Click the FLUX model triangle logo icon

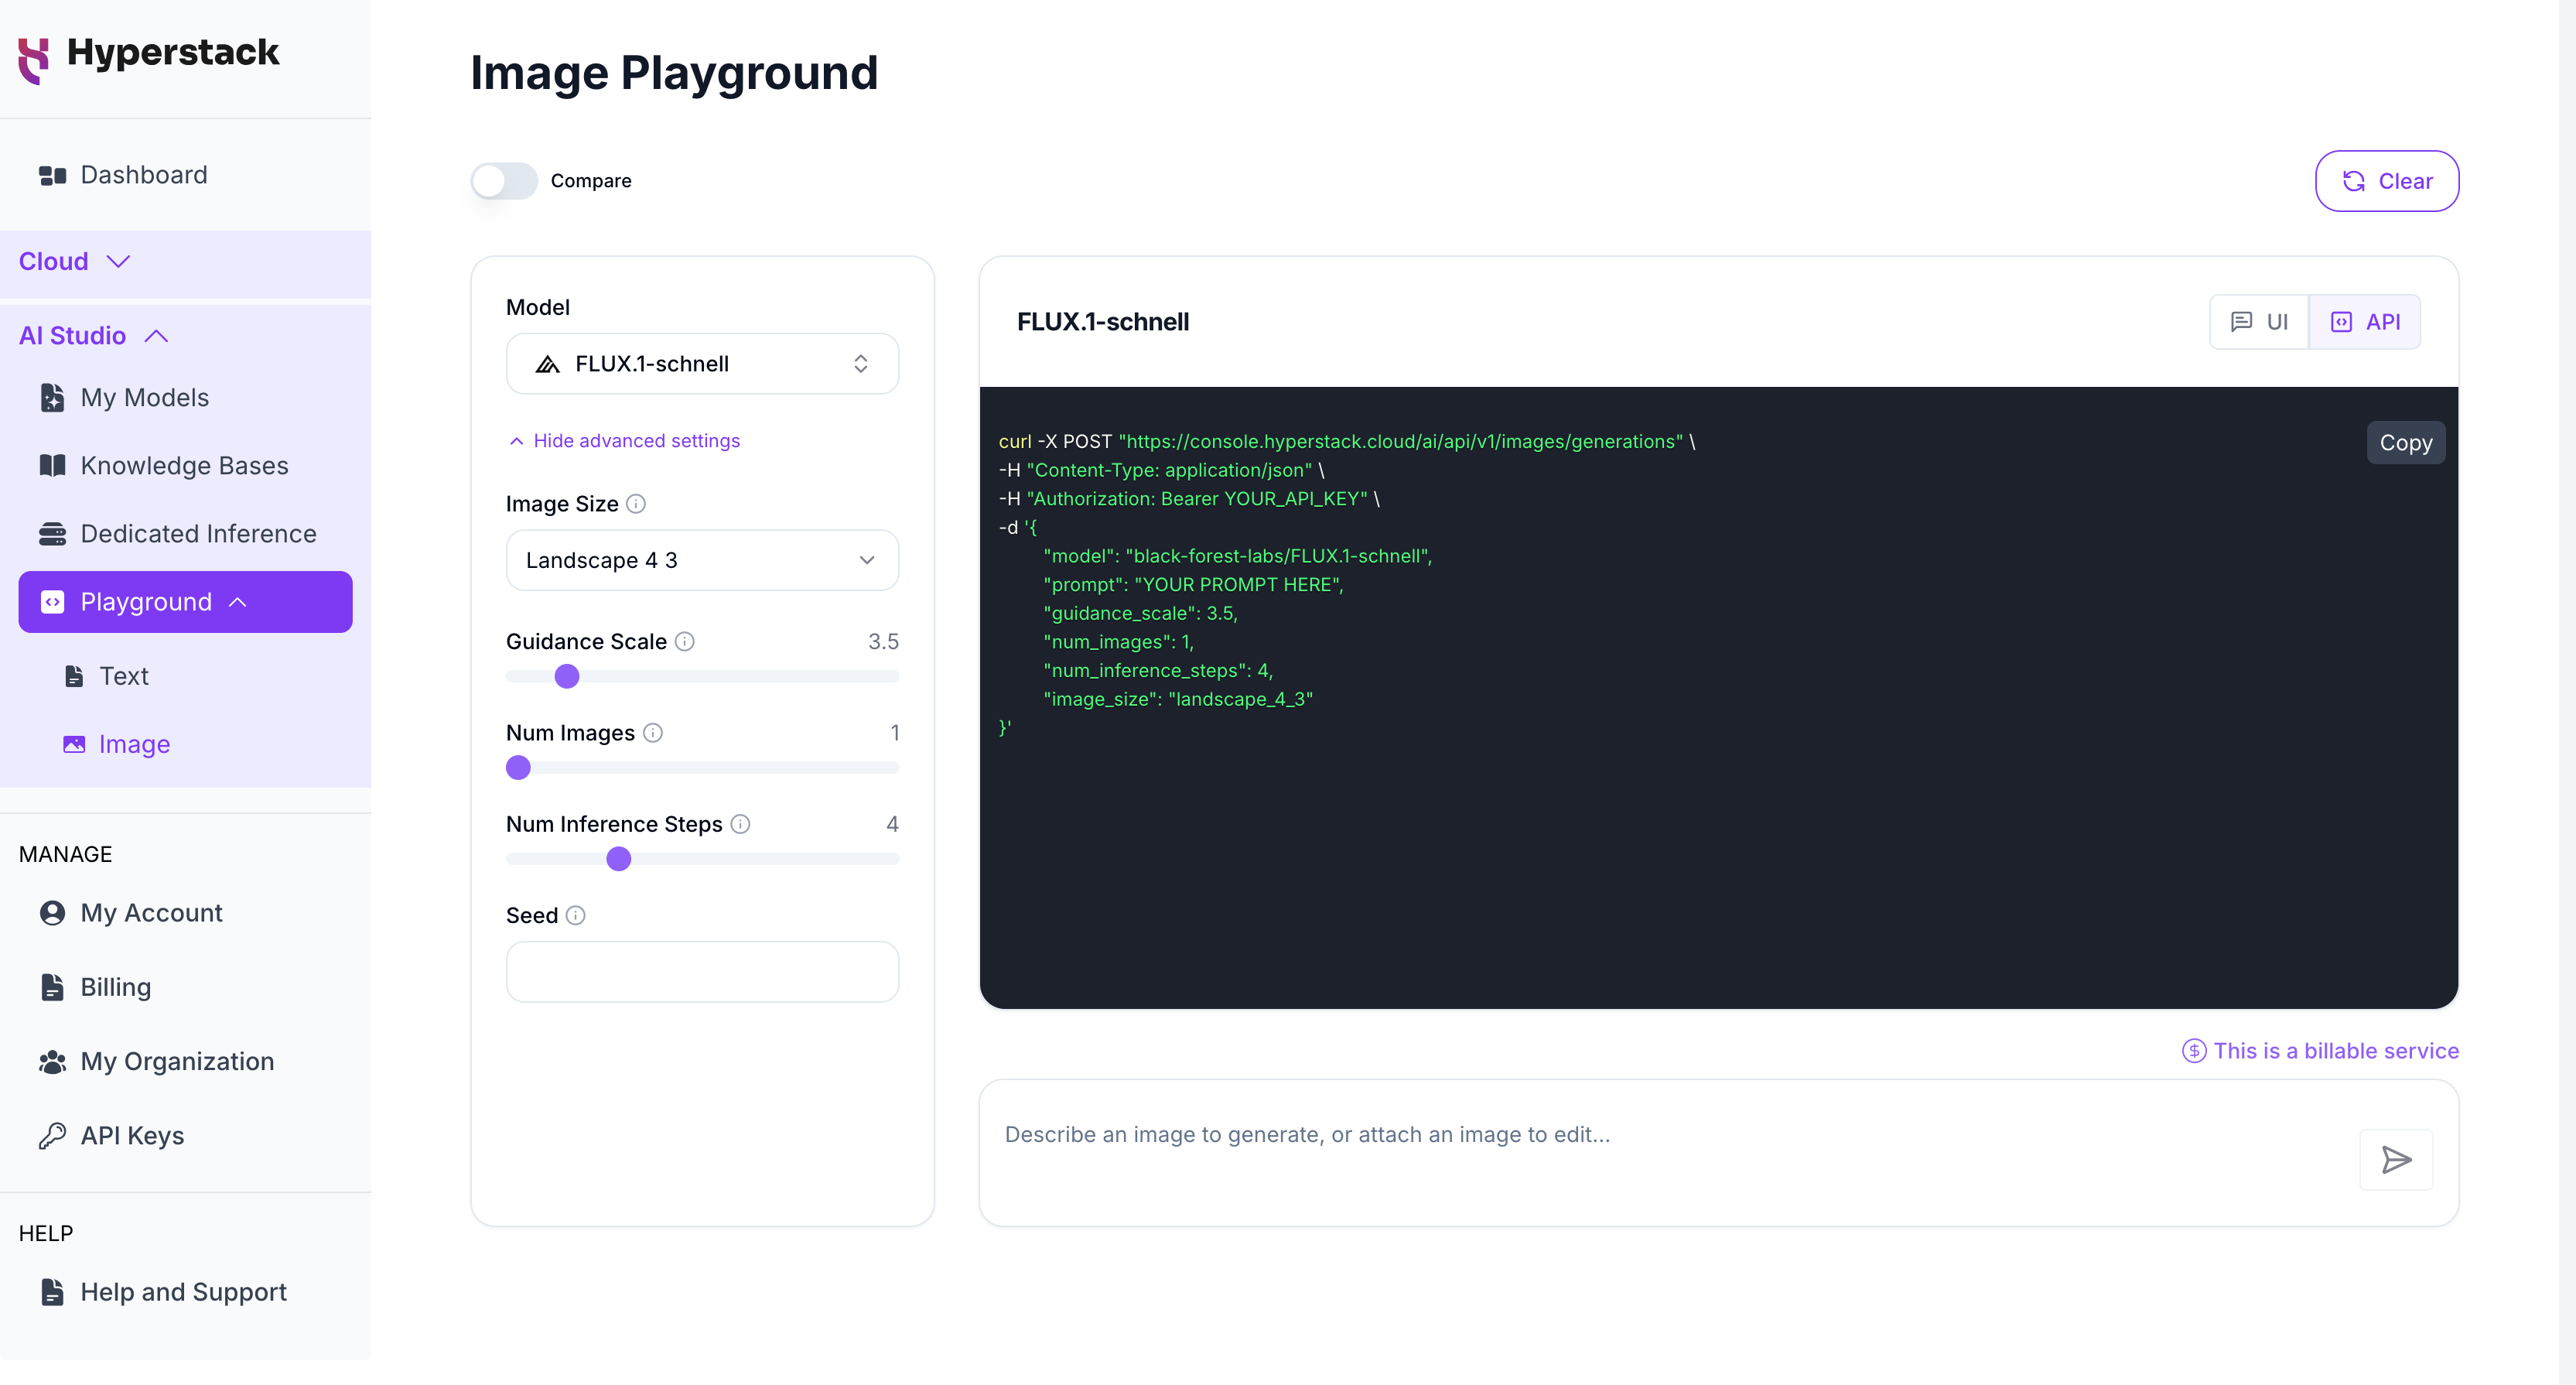click(x=547, y=364)
